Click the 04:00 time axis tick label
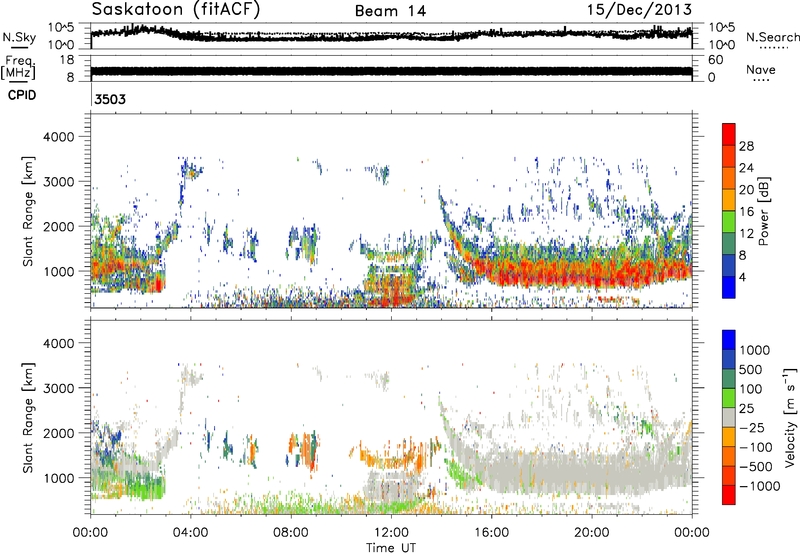Image resolution: width=800 pixels, height=554 pixels. [x=190, y=533]
